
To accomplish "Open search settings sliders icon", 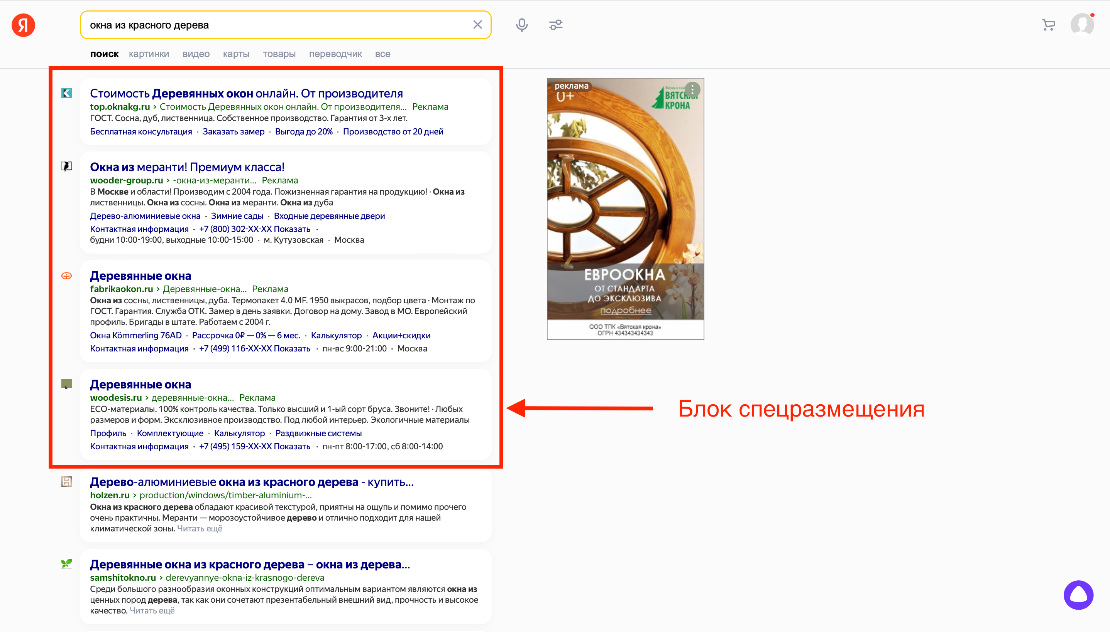I will point(556,24).
